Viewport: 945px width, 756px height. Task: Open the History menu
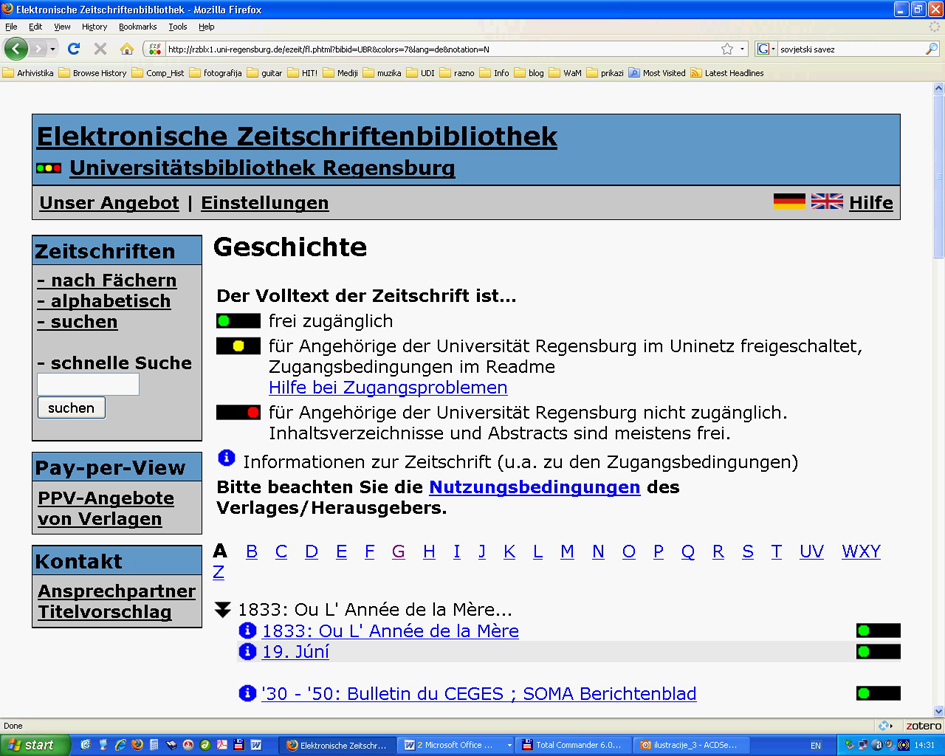[x=94, y=27]
